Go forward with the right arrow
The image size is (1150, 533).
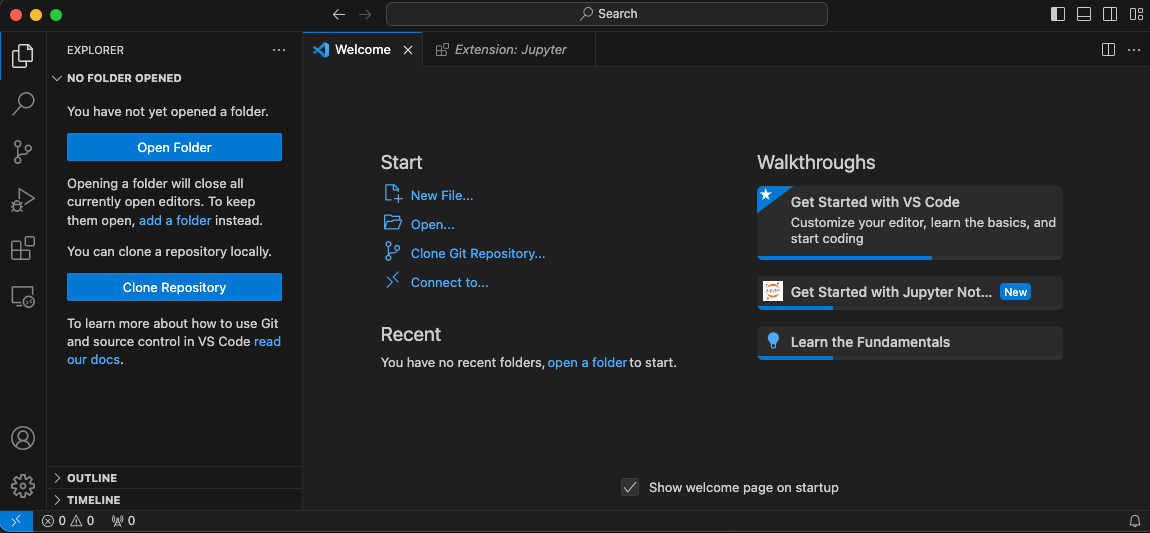click(365, 14)
